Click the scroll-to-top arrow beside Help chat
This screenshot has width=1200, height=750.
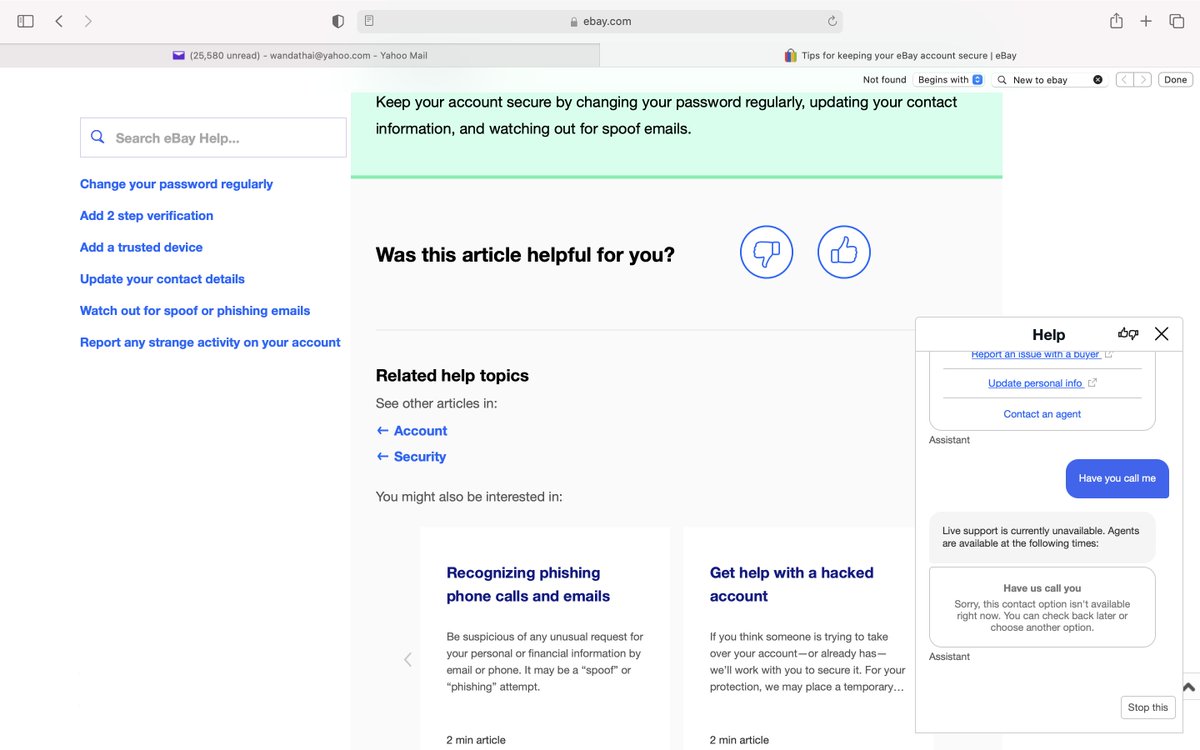click(1189, 688)
